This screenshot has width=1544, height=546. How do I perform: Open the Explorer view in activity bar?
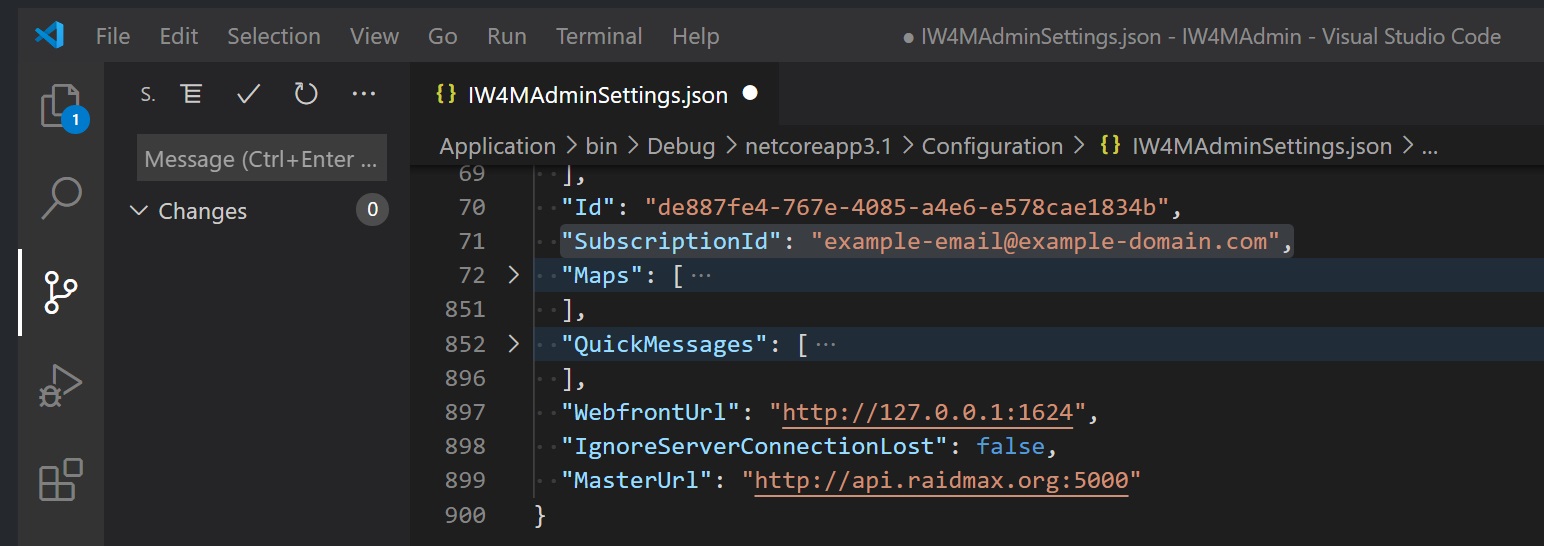pos(60,105)
